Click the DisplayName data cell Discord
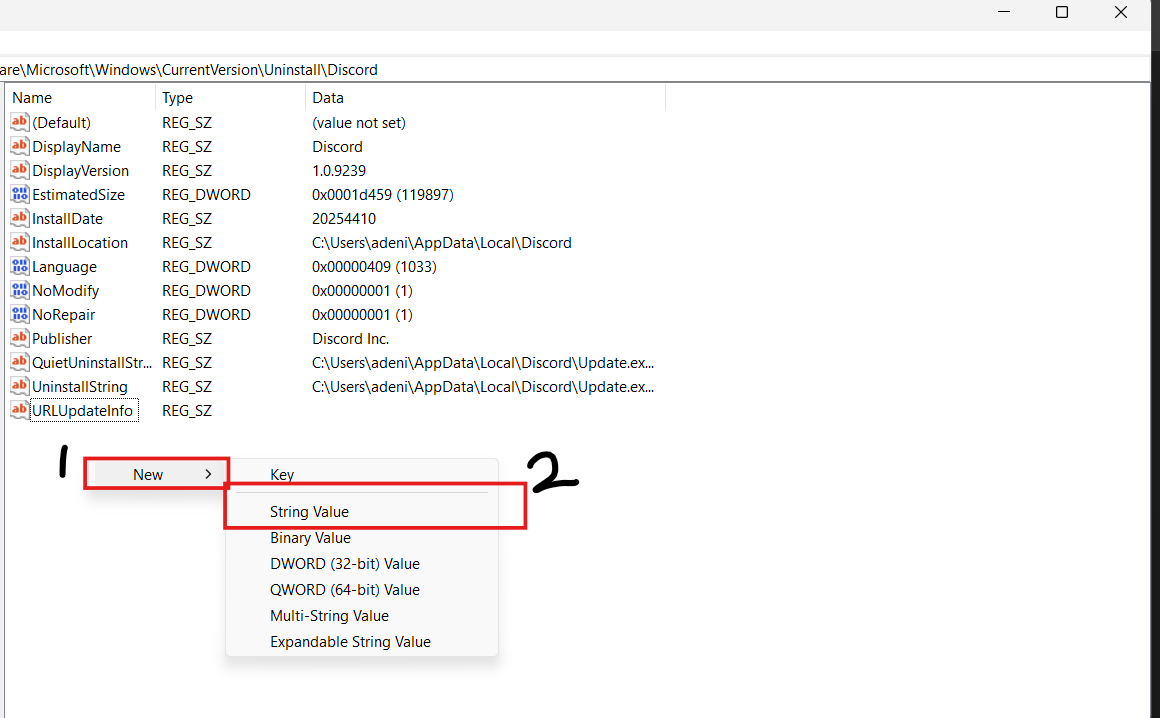 [x=337, y=146]
